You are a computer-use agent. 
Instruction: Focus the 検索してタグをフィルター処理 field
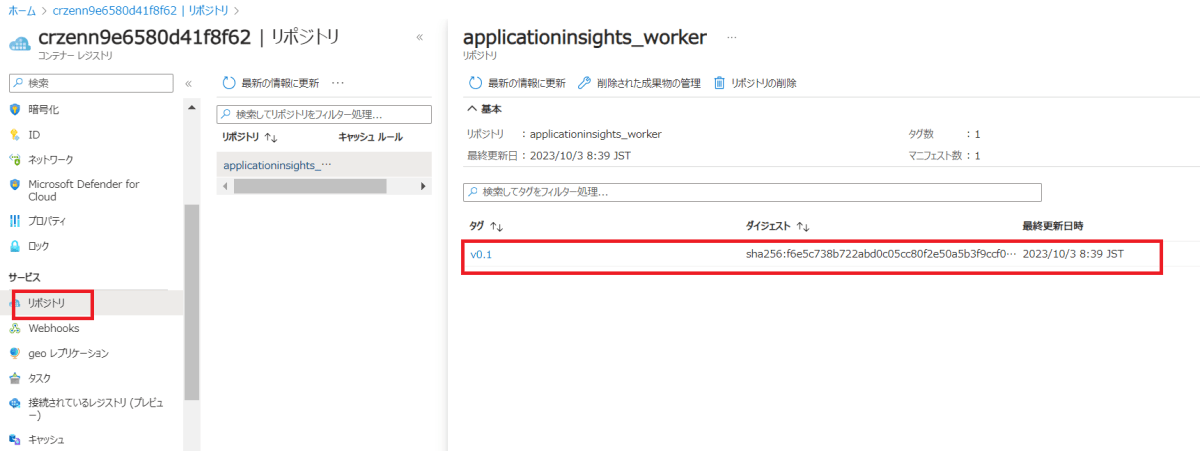[x=752, y=191]
